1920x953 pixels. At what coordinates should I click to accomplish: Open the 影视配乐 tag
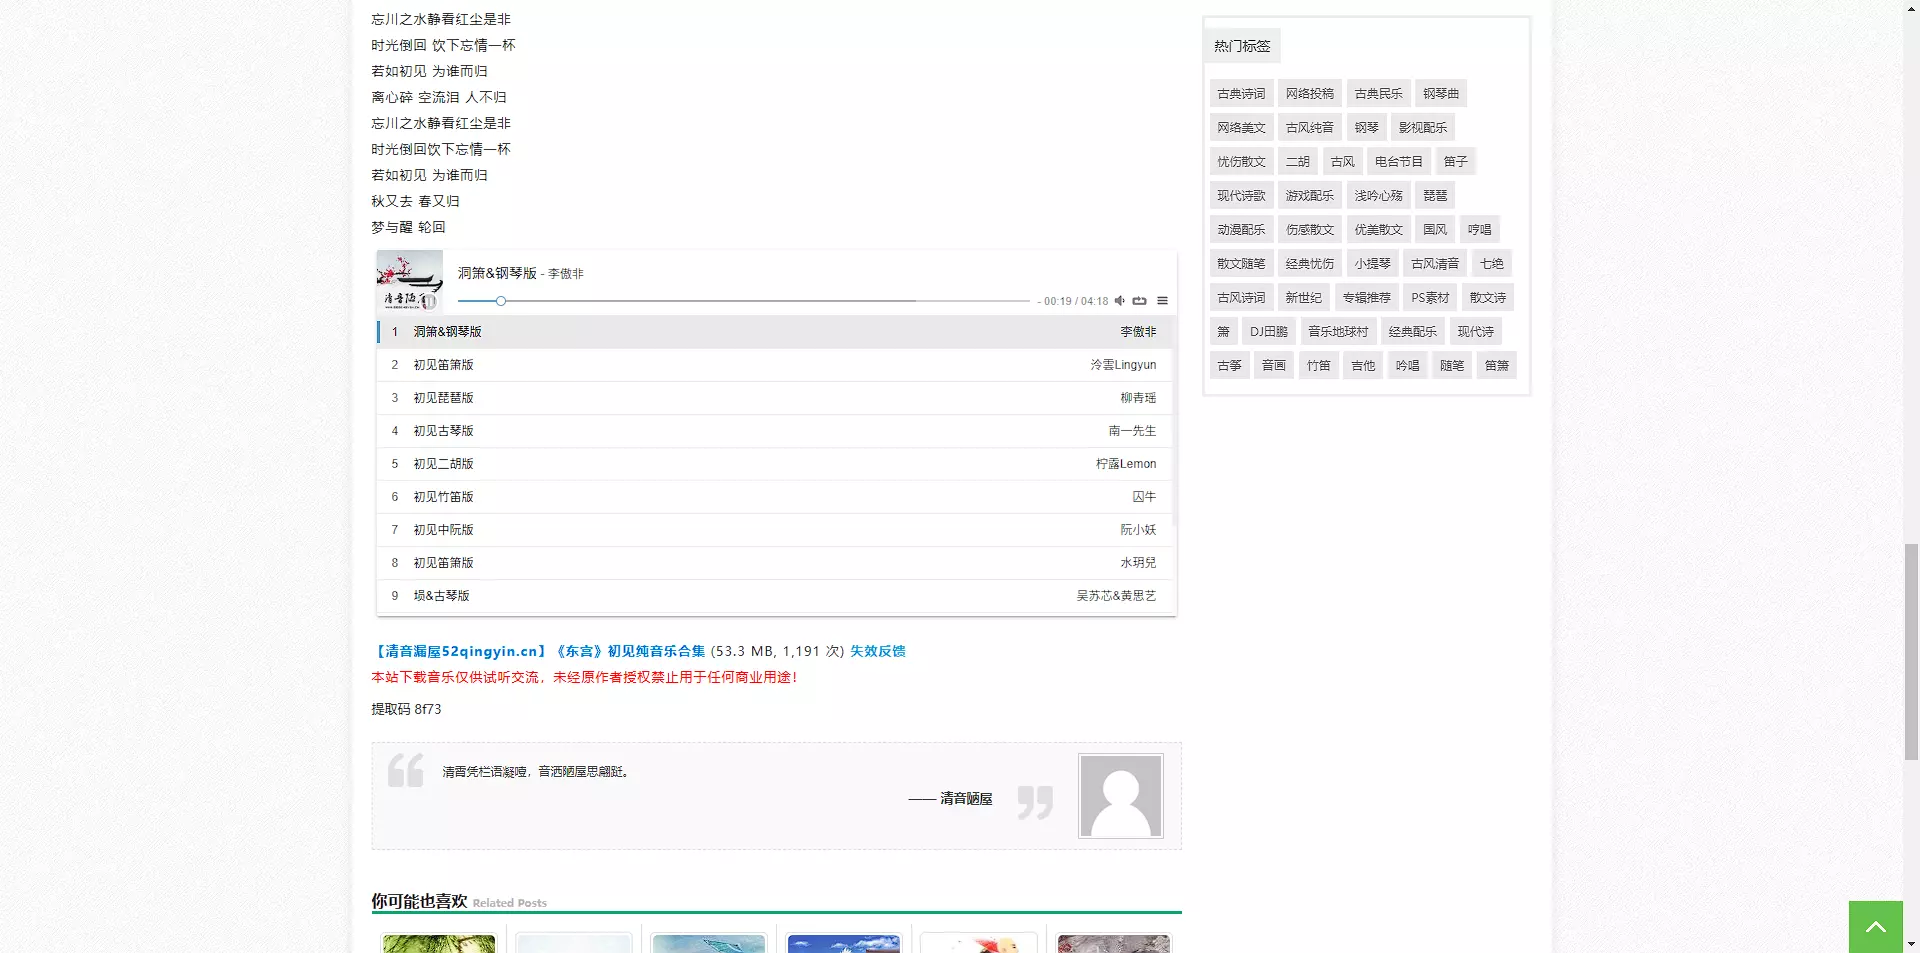1422,128
